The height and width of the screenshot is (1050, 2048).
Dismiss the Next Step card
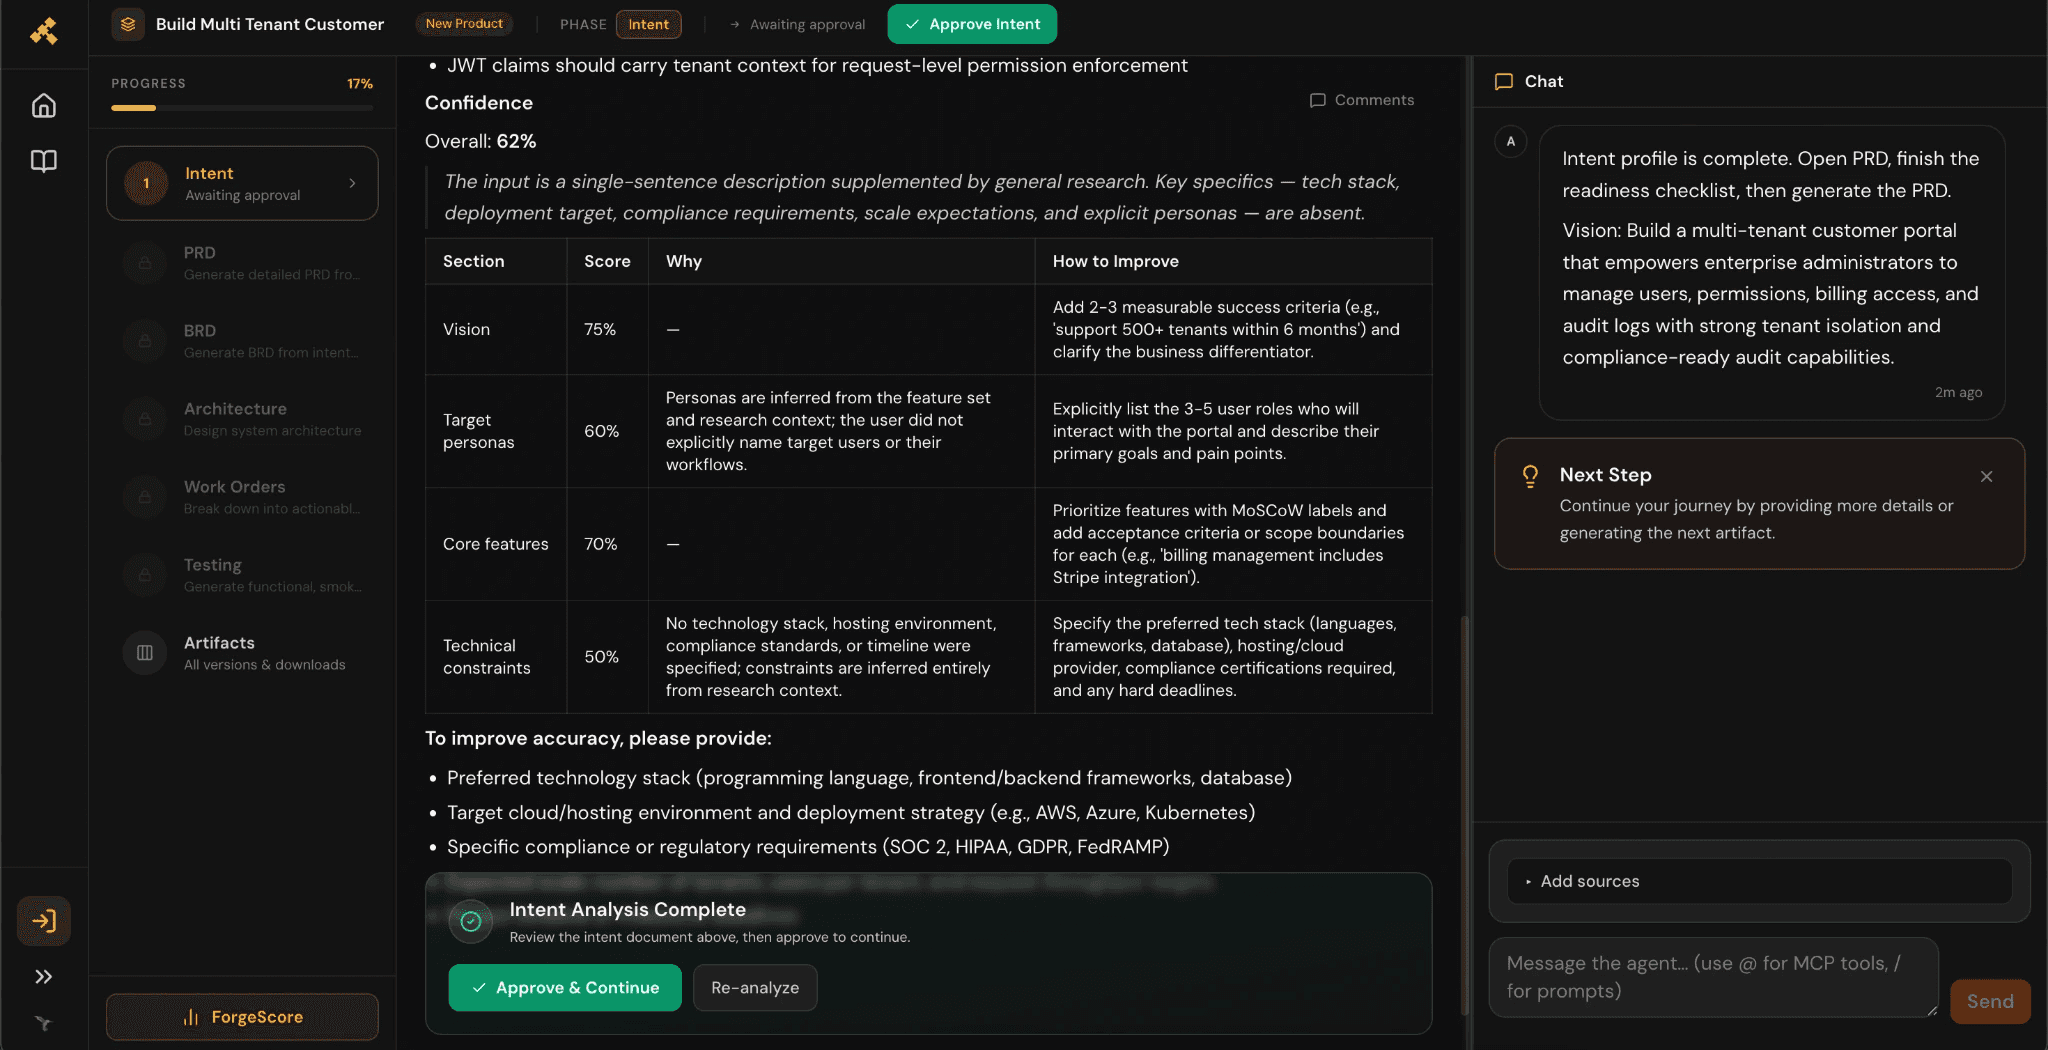tap(1987, 476)
